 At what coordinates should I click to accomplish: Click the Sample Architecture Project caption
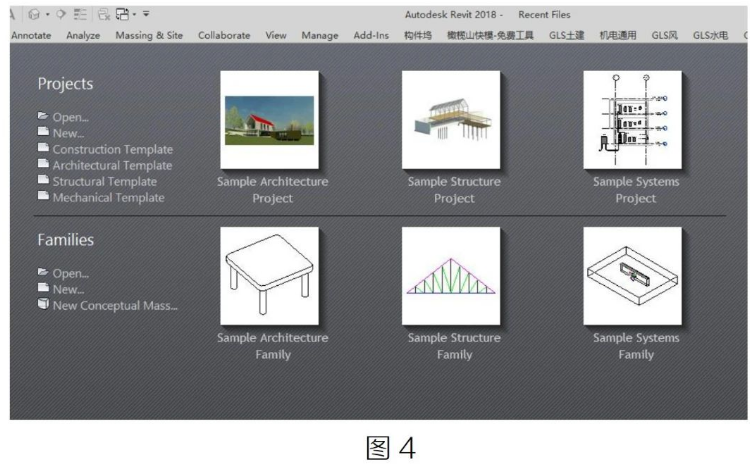[273, 190]
